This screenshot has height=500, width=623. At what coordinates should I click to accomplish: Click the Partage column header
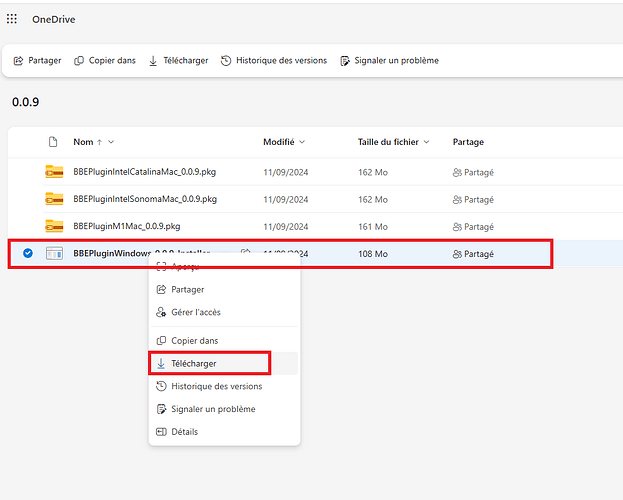pyautogui.click(x=468, y=142)
